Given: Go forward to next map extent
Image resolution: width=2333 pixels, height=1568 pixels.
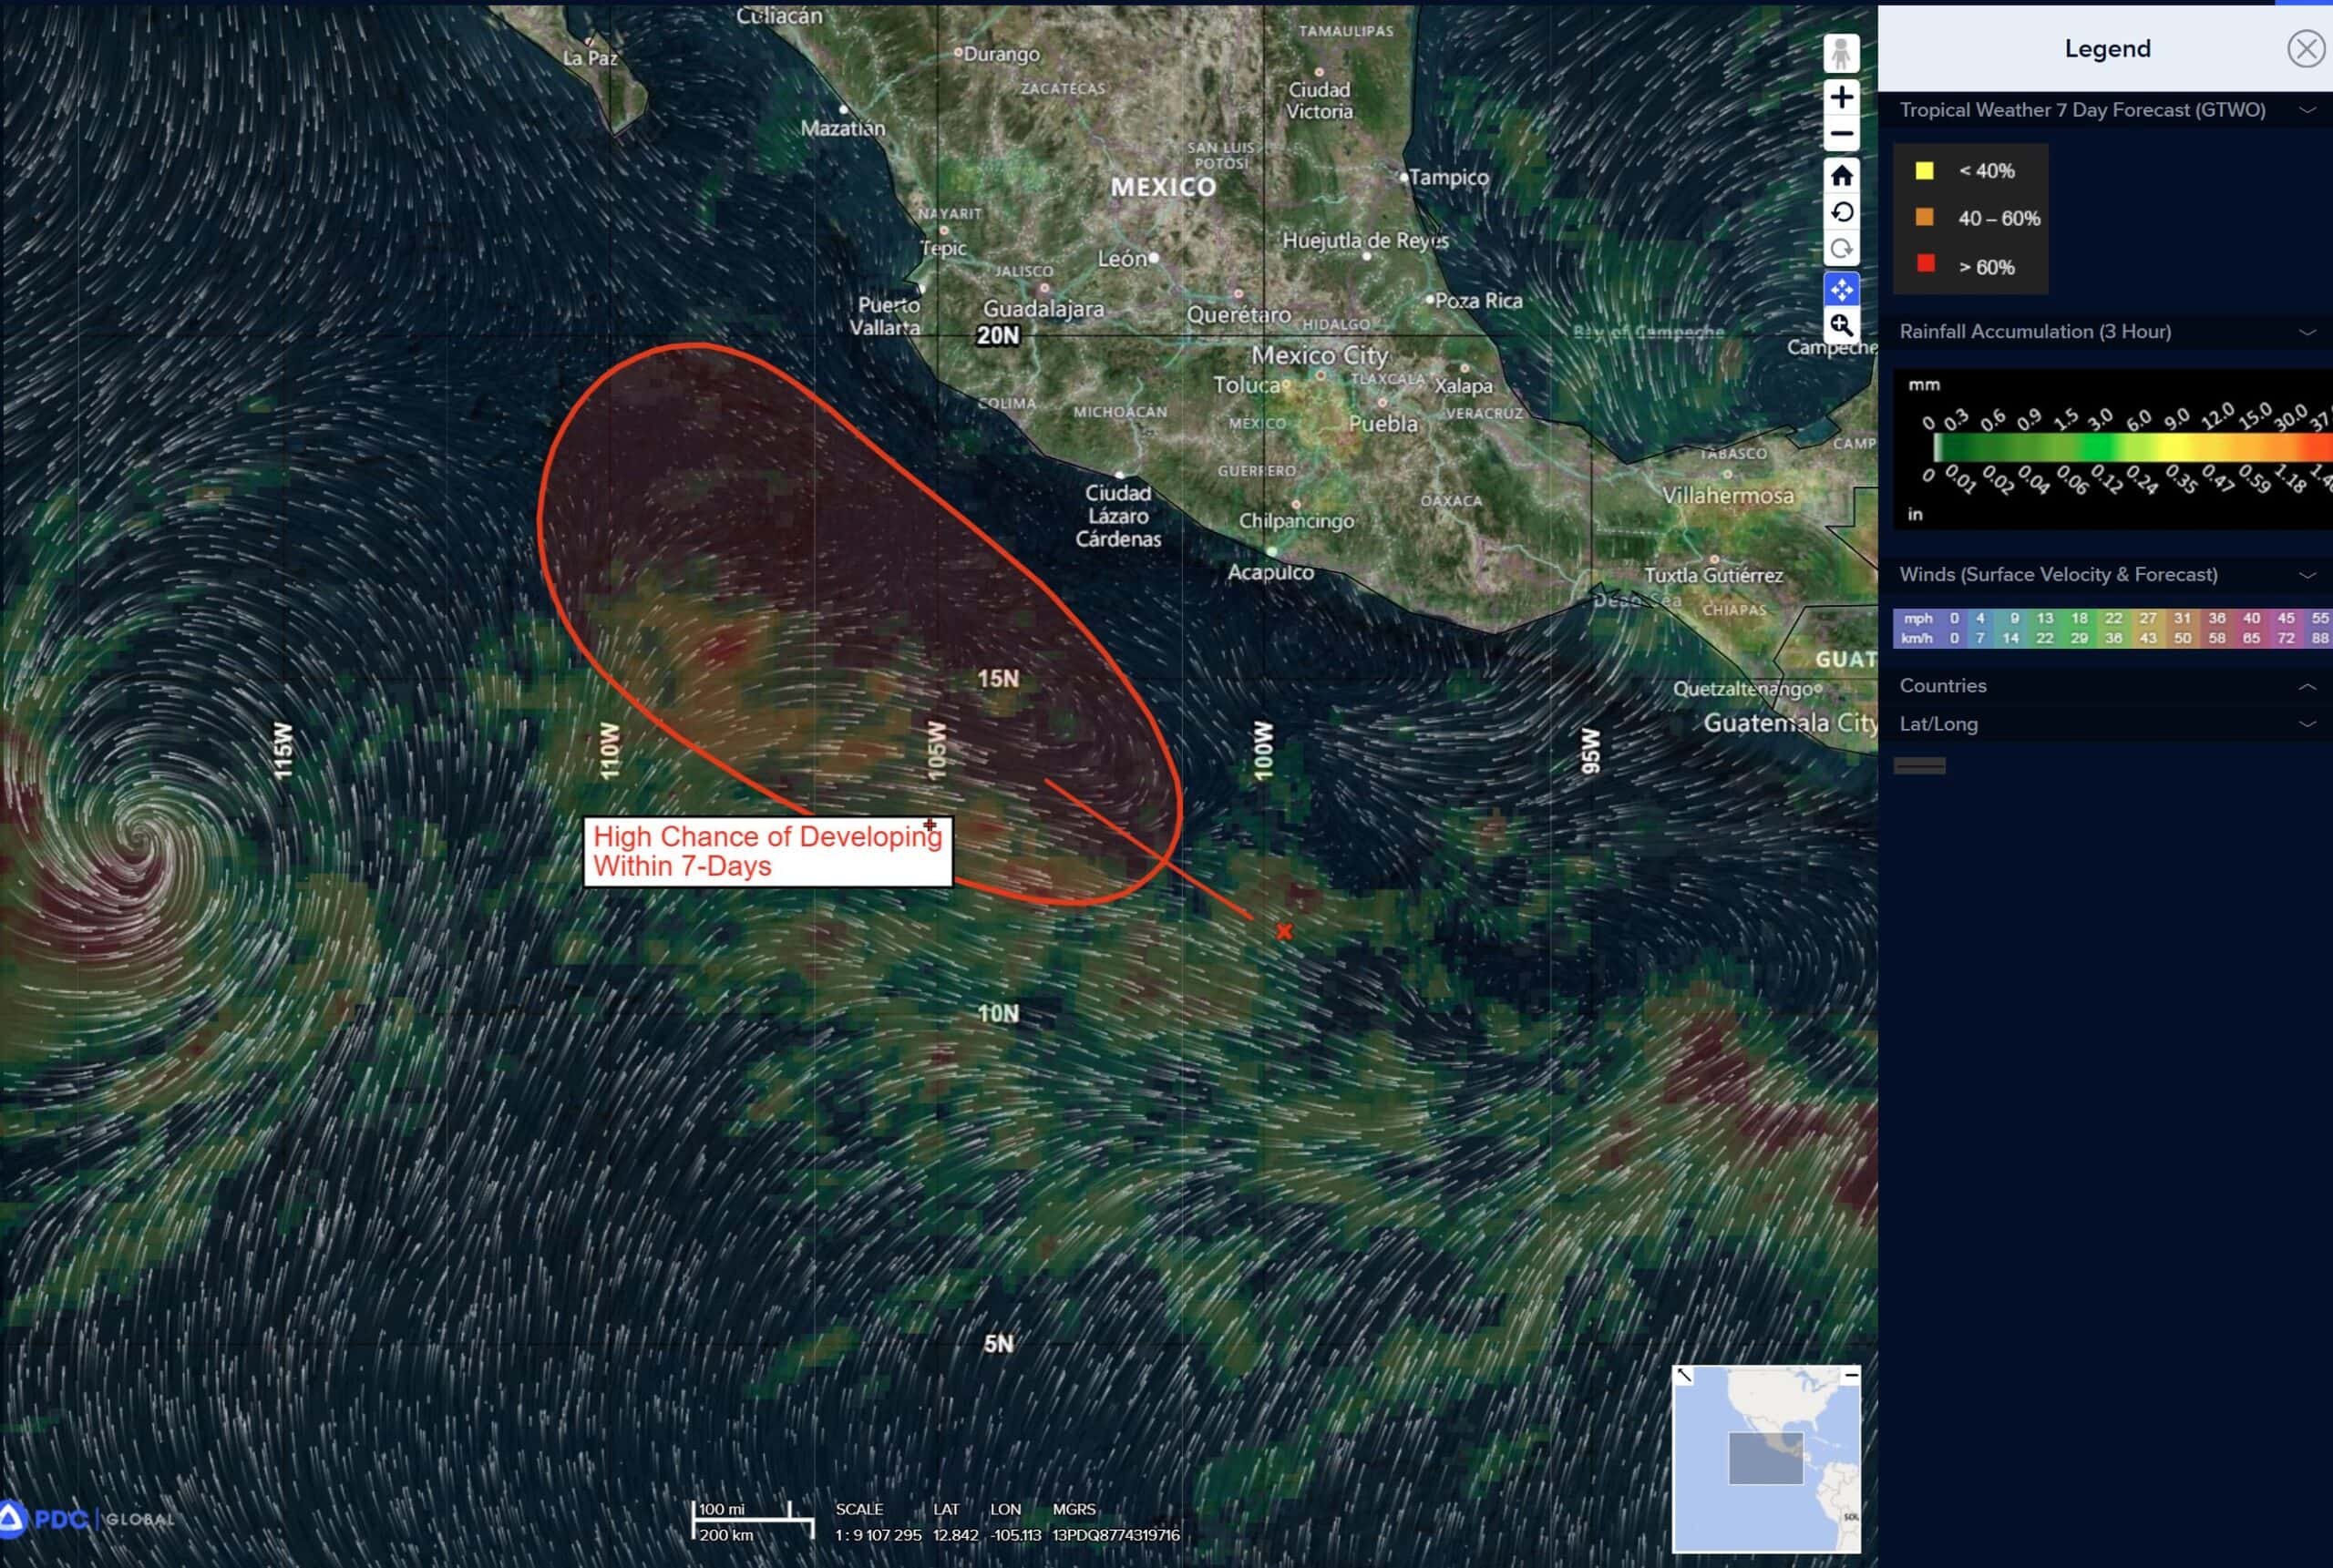Looking at the screenshot, I should pyautogui.click(x=1841, y=249).
